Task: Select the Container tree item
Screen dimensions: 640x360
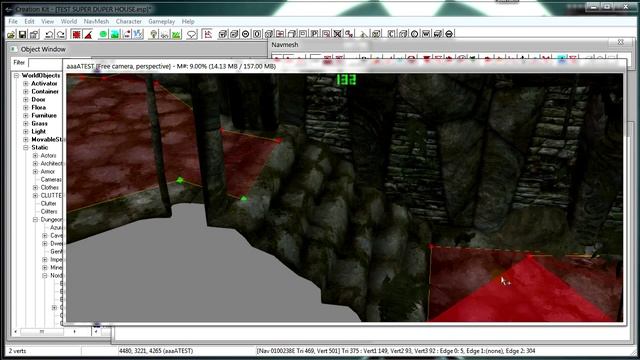Action: point(45,91)
